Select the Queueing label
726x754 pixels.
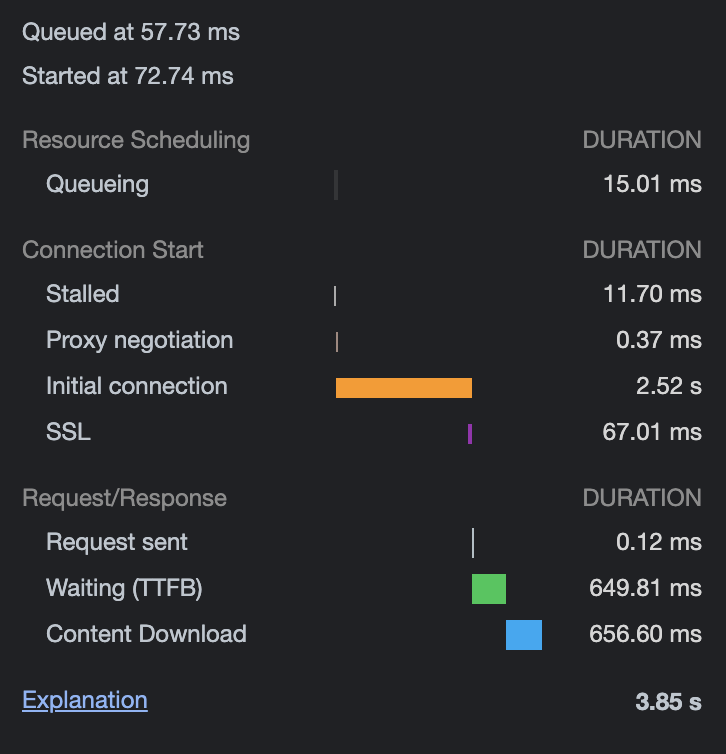(x=98, y=185)
